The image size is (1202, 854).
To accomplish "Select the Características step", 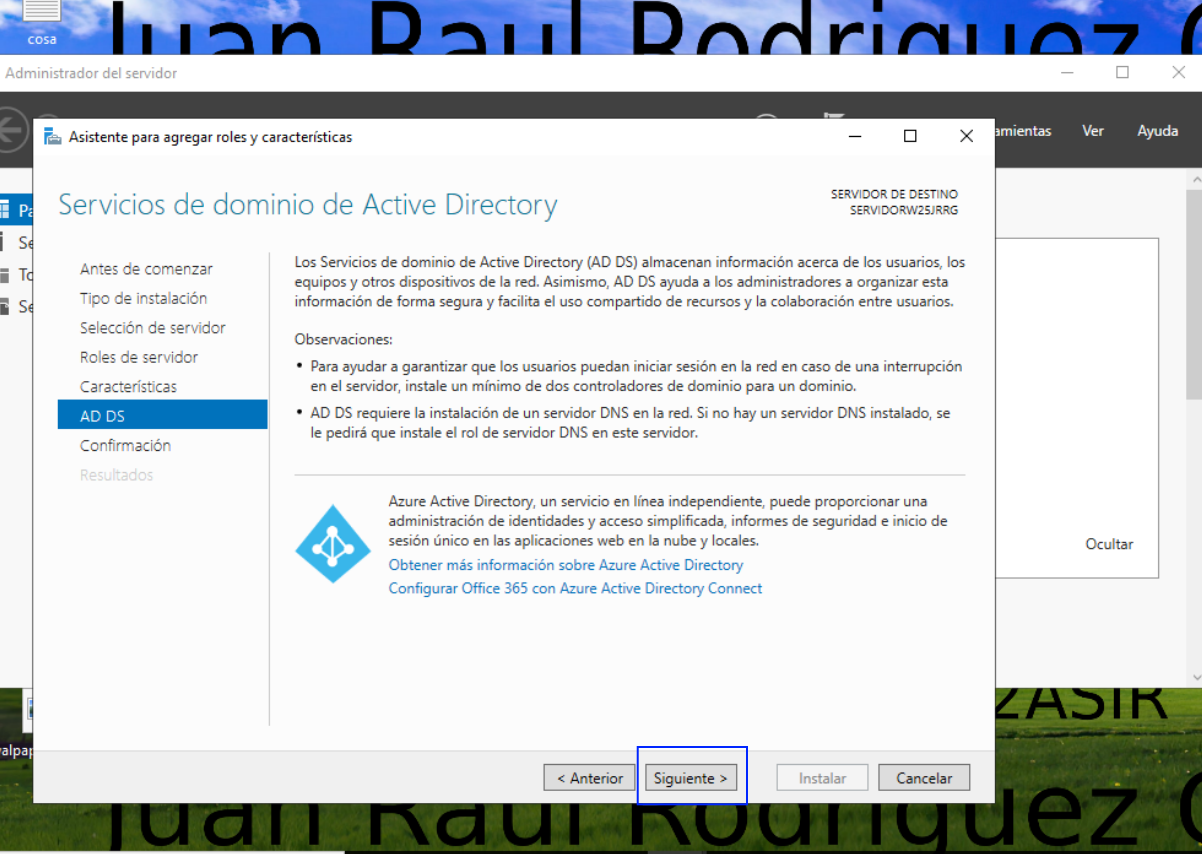I will (128, 387).
